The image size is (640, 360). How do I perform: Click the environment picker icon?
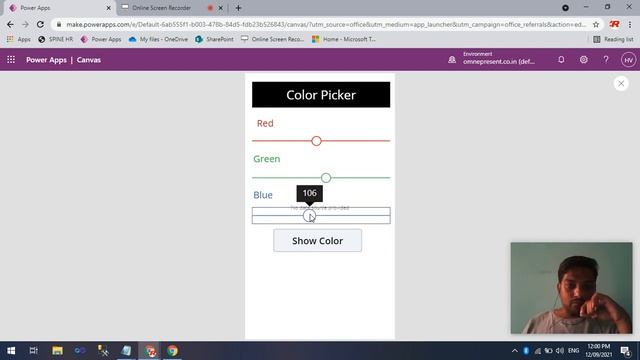tap(452, 60)
